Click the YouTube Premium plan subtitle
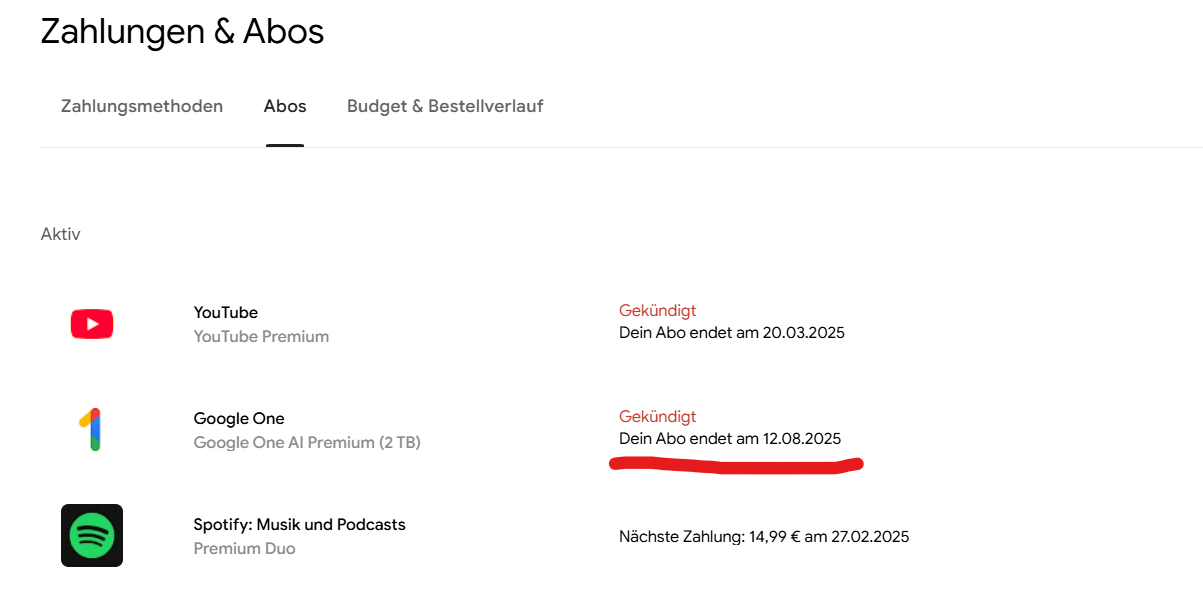Viewport: 1203px width, 608px height. point(261,337)
